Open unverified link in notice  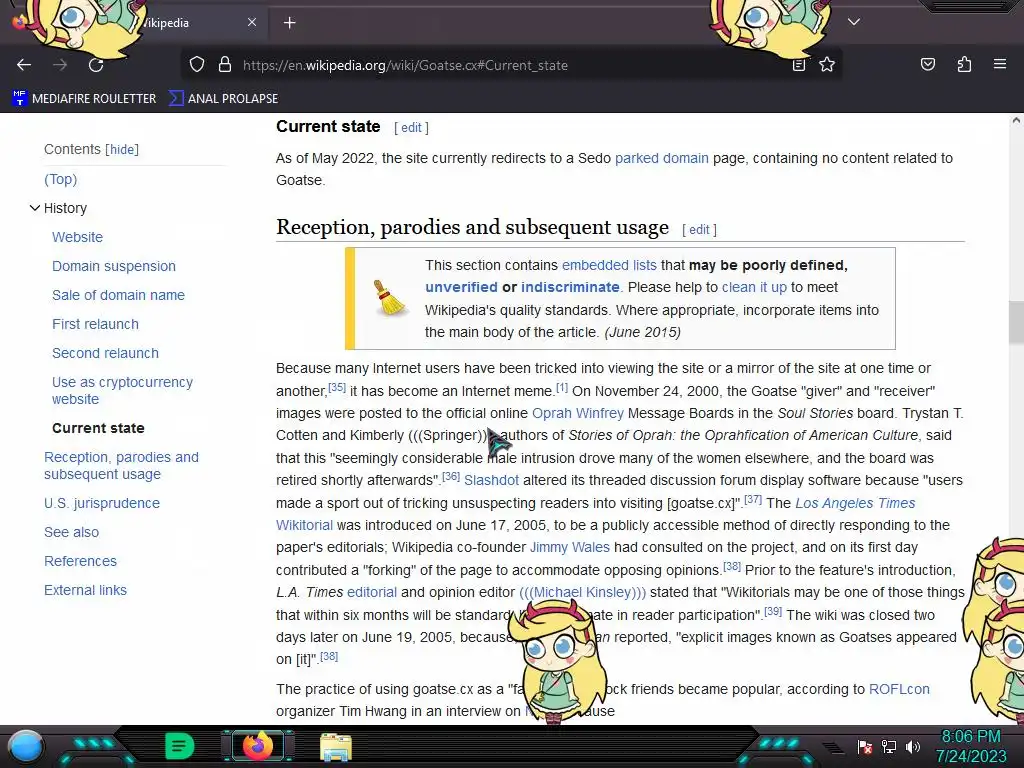pos(461,287)
